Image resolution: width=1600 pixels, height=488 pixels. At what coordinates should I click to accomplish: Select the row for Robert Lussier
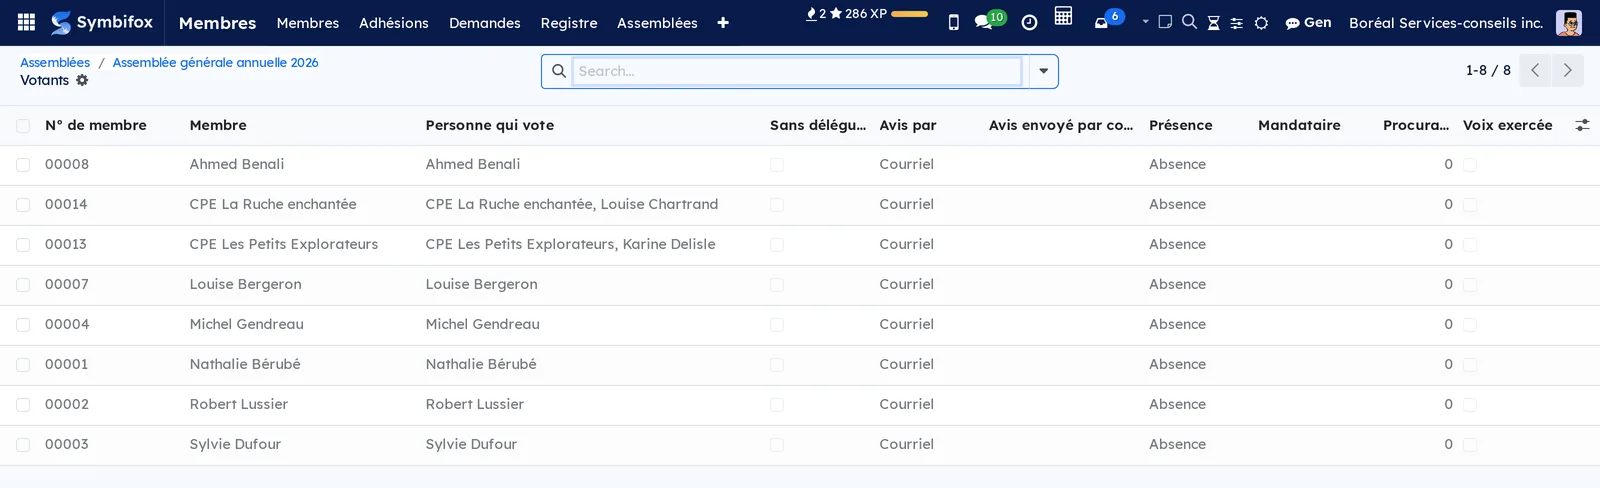23,405
